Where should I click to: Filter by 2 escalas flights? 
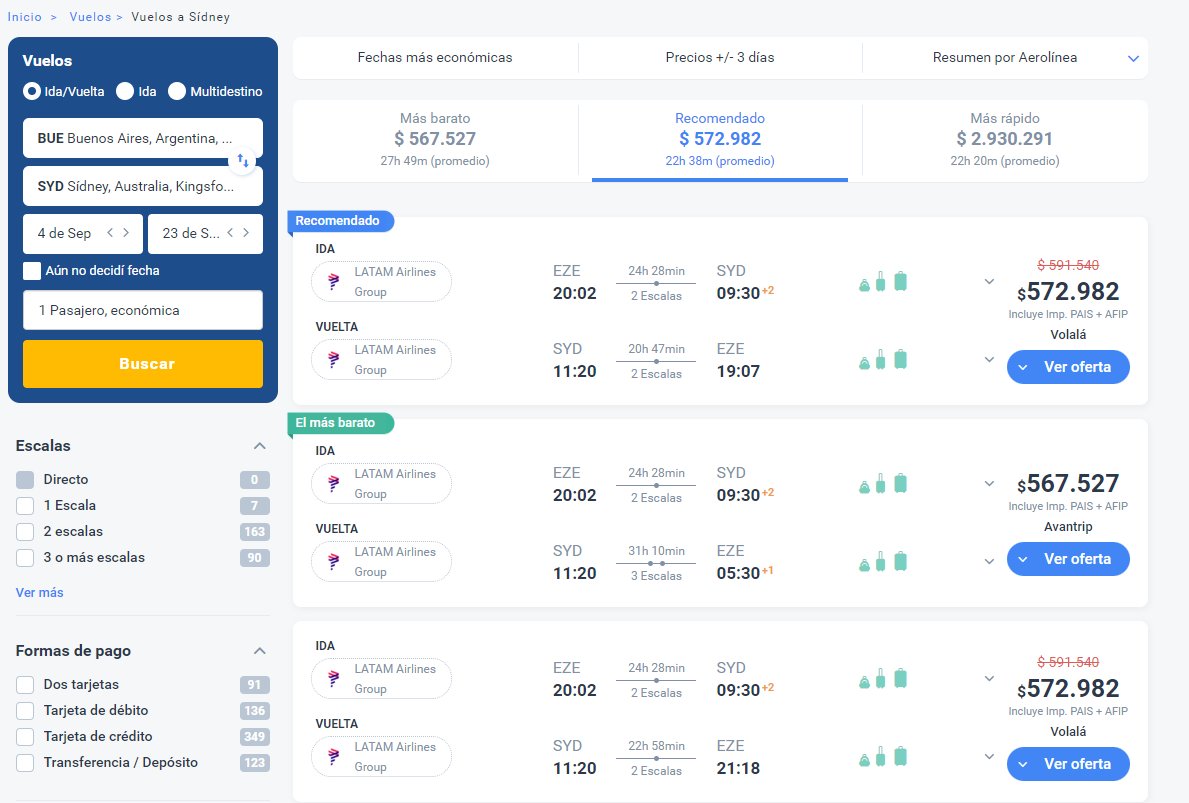pyautogui.click(x=25, y=532)
